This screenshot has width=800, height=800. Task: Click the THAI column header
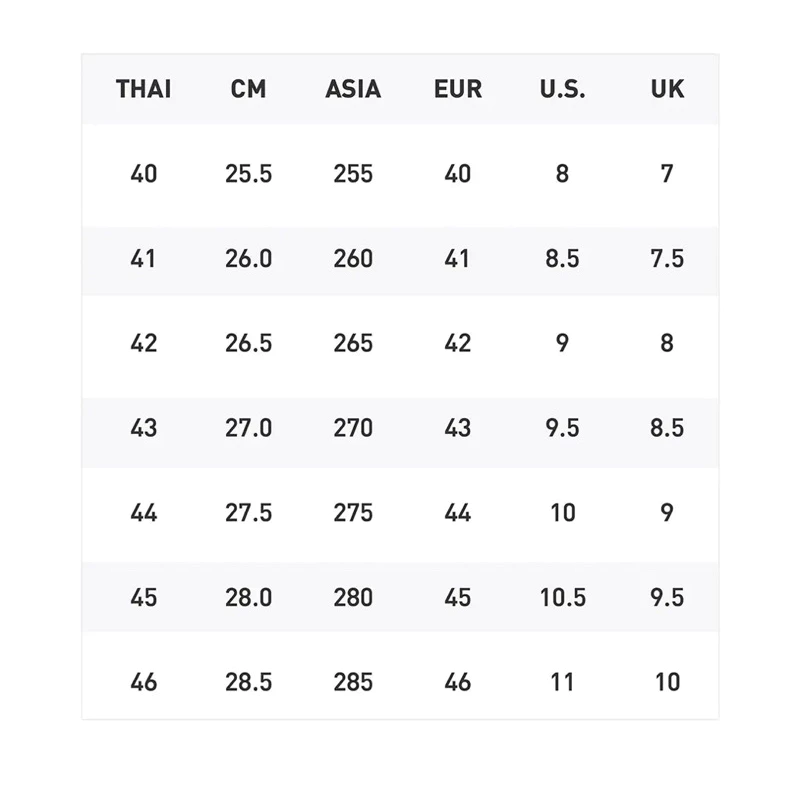click(143, 89)
